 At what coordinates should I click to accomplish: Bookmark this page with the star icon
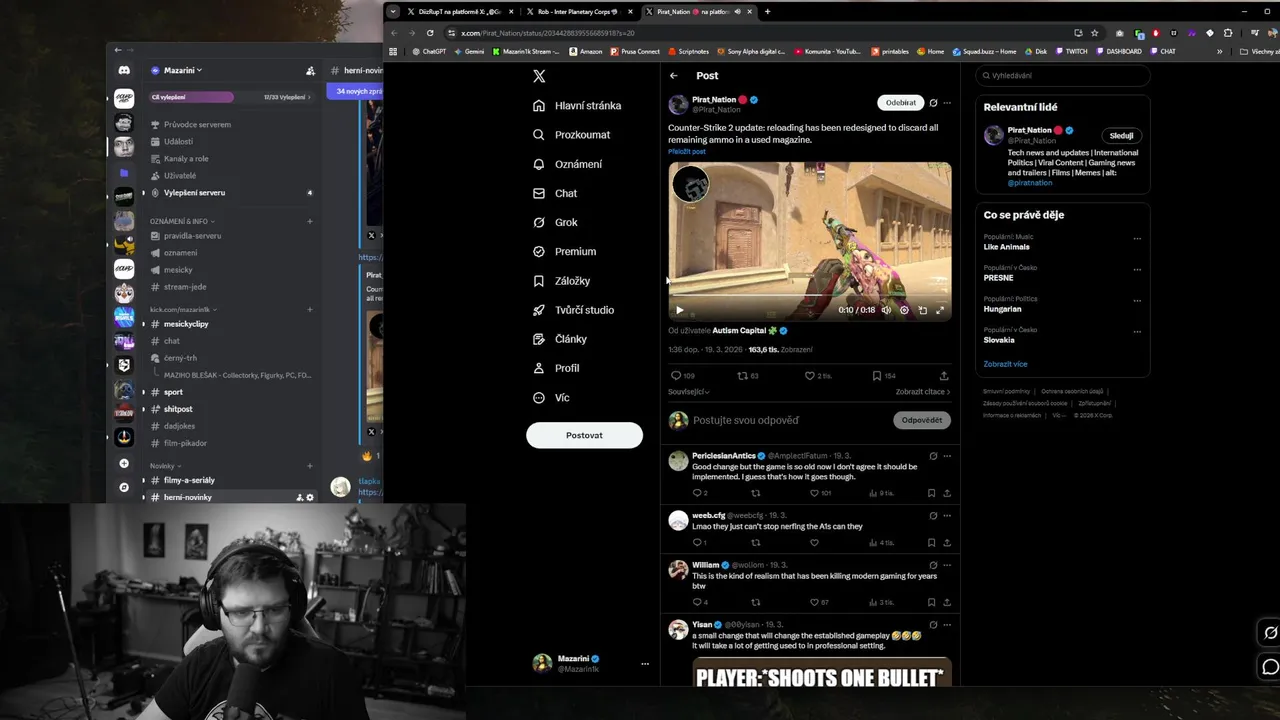pyautogui.click(x=1095, y=33)
